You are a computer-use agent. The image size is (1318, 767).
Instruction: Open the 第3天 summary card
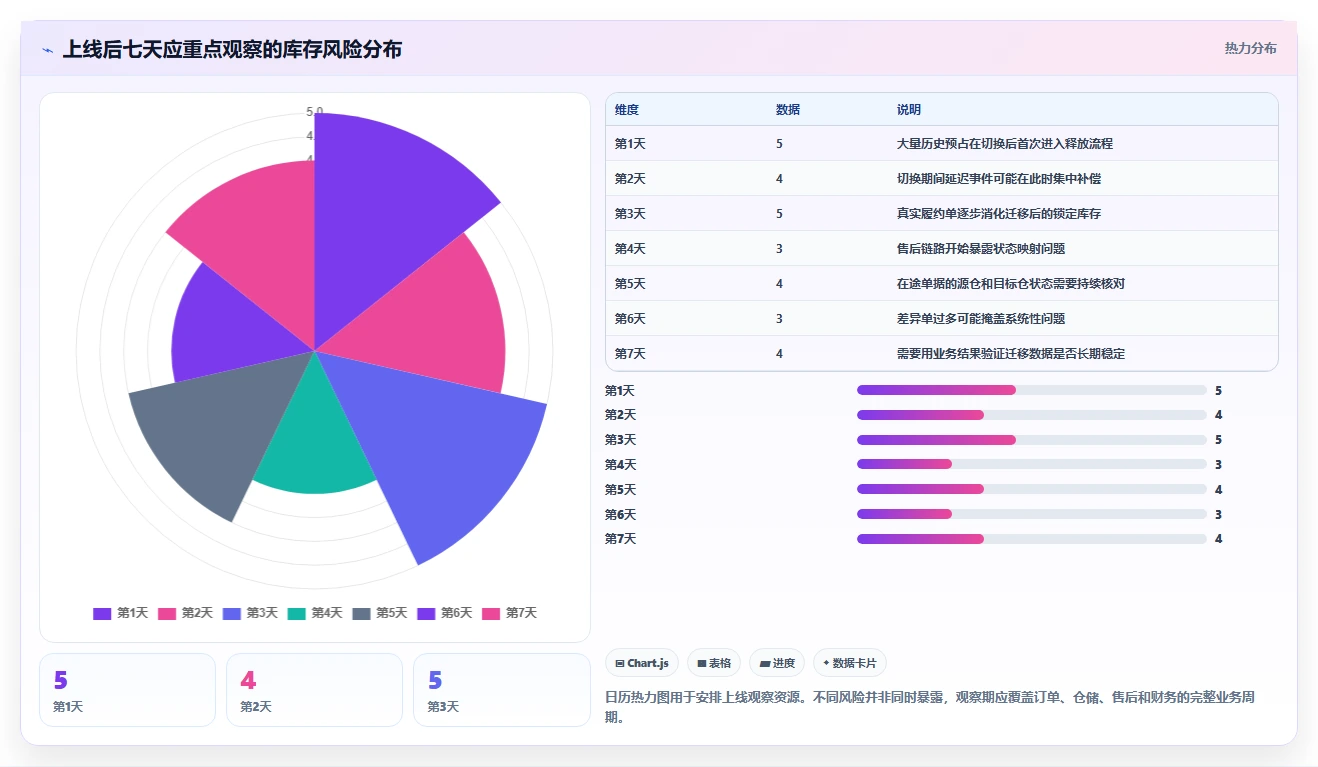[x=502, y=690]
